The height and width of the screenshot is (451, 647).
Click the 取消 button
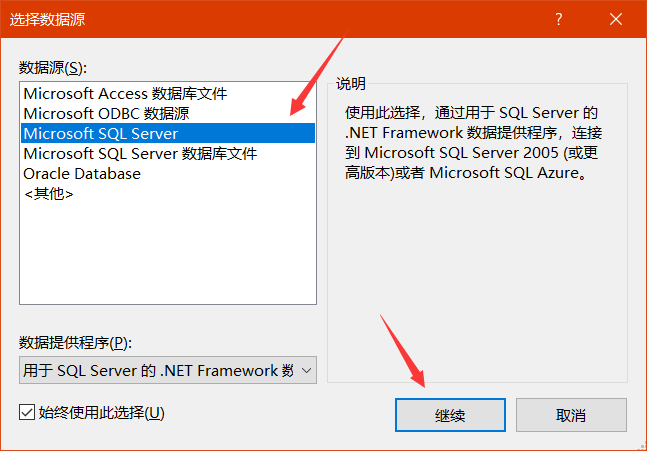571,415
